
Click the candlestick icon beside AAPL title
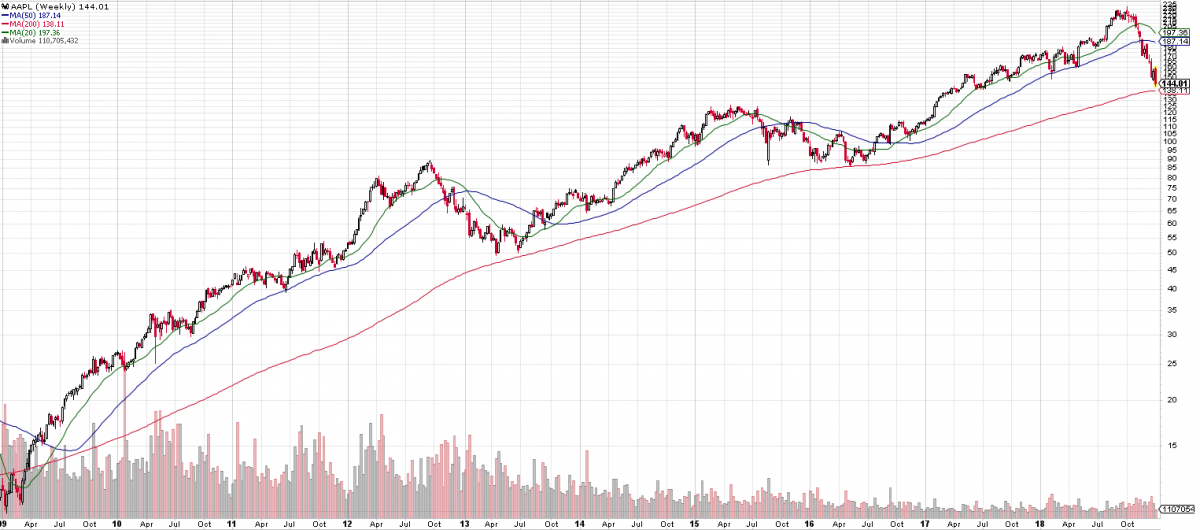[x=5, y=7]
